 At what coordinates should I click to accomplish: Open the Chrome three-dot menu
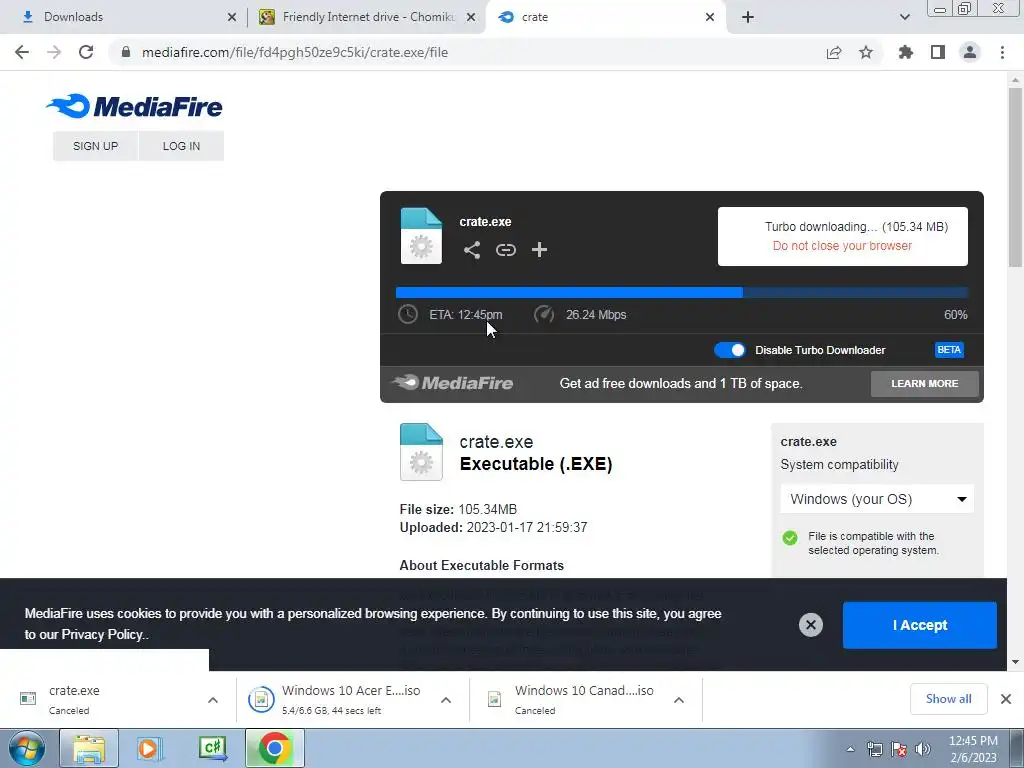point(1002,52)
